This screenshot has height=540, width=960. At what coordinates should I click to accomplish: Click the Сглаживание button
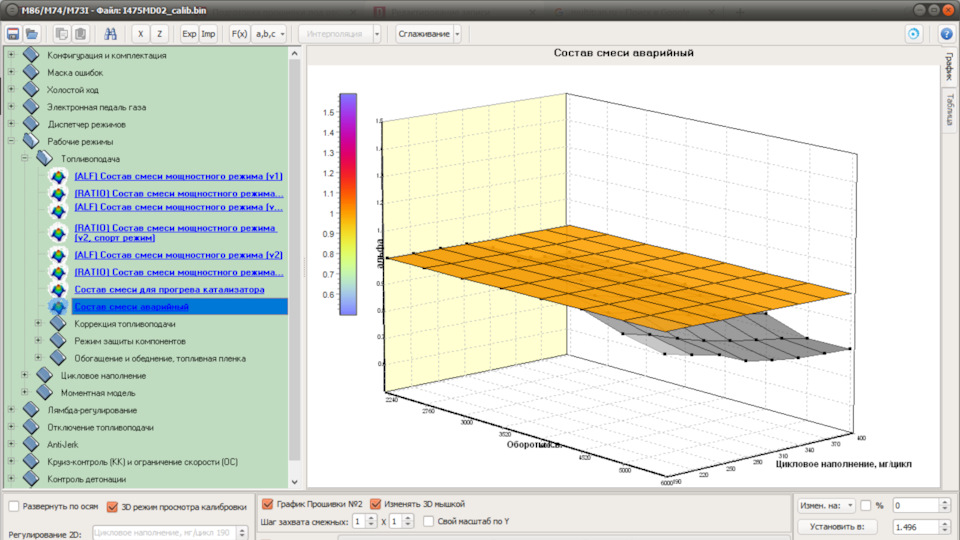pos(424,34)
